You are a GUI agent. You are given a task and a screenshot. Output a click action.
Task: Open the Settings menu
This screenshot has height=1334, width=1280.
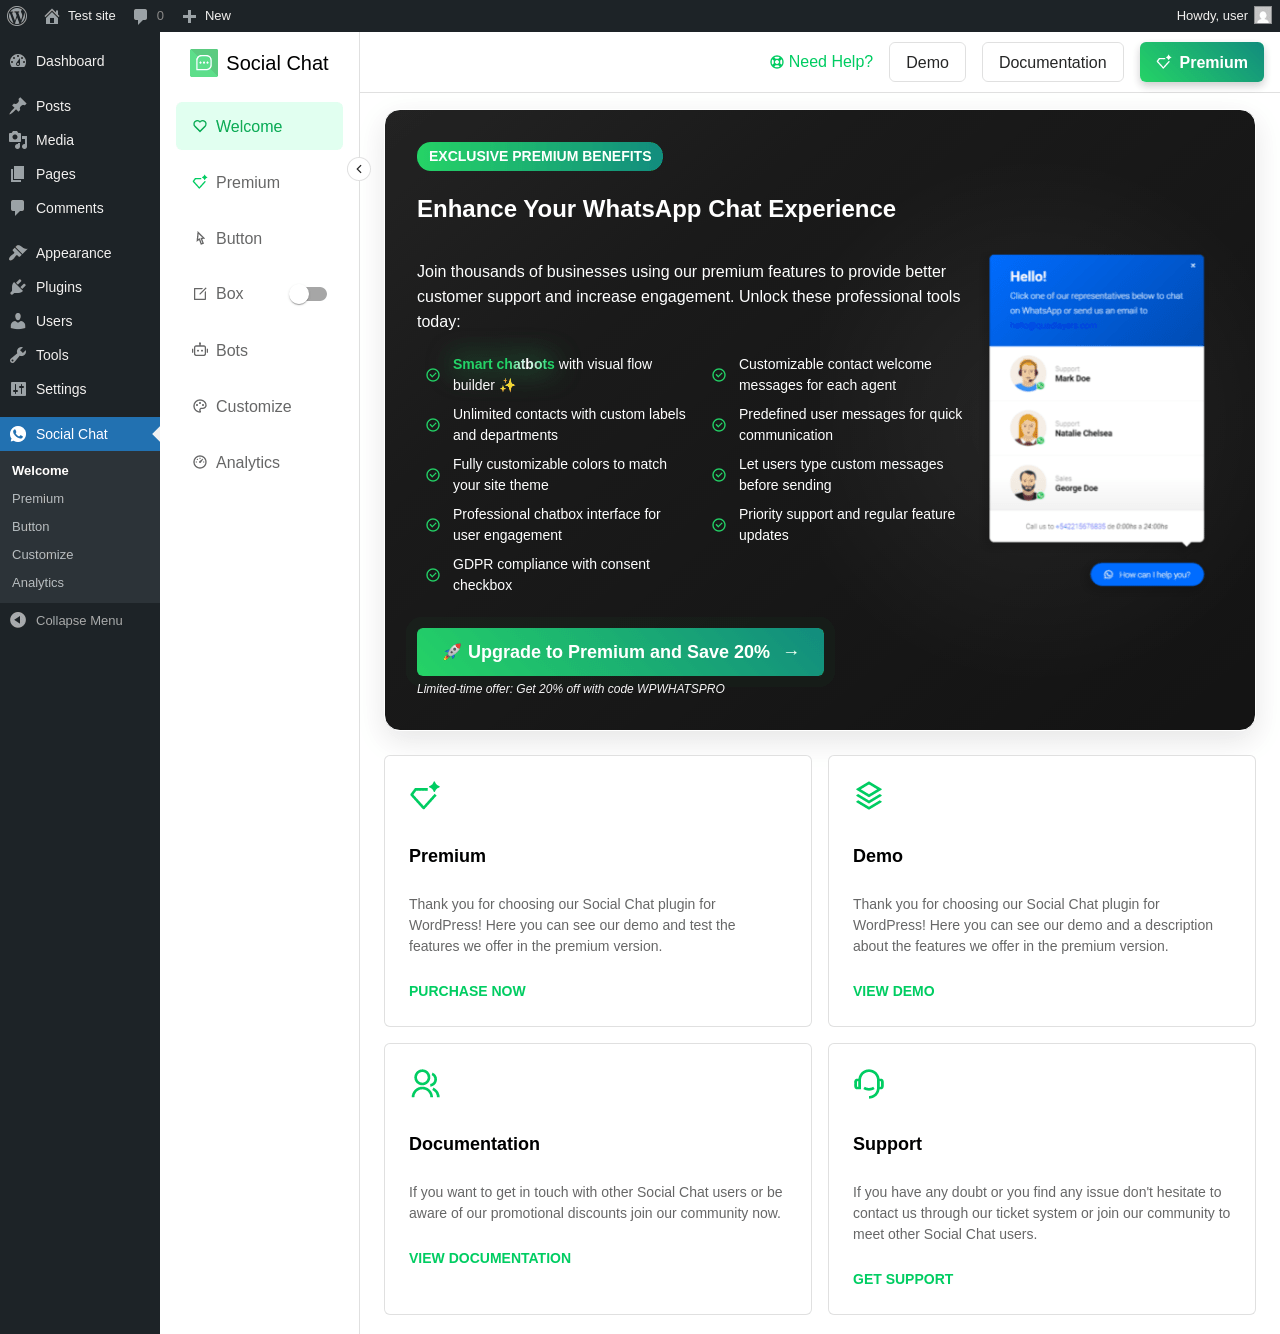[x=80, y=389]
